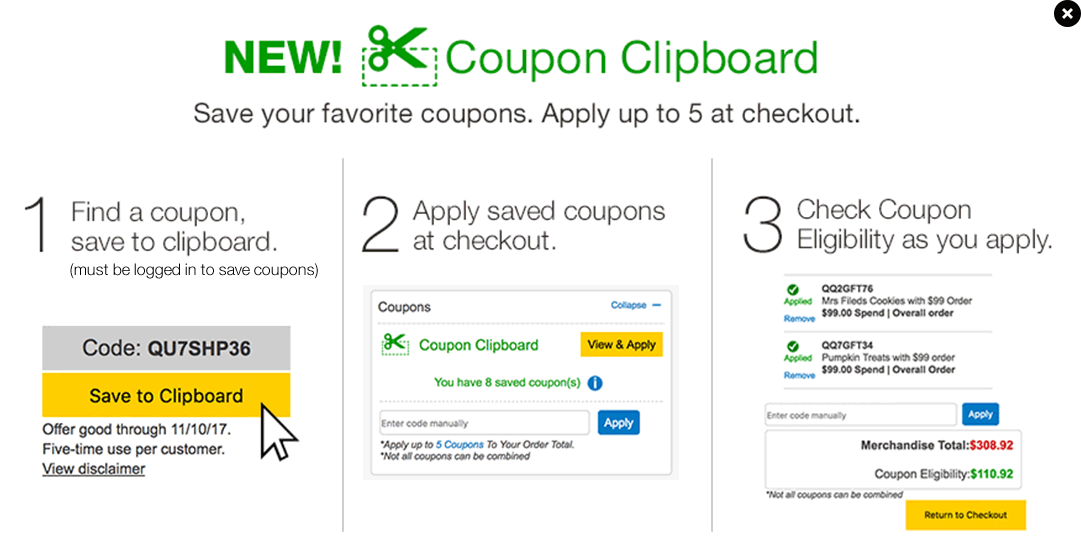1081x546 pixels.
Task: Open the 5 Coupons link
Action: [460, 444]
